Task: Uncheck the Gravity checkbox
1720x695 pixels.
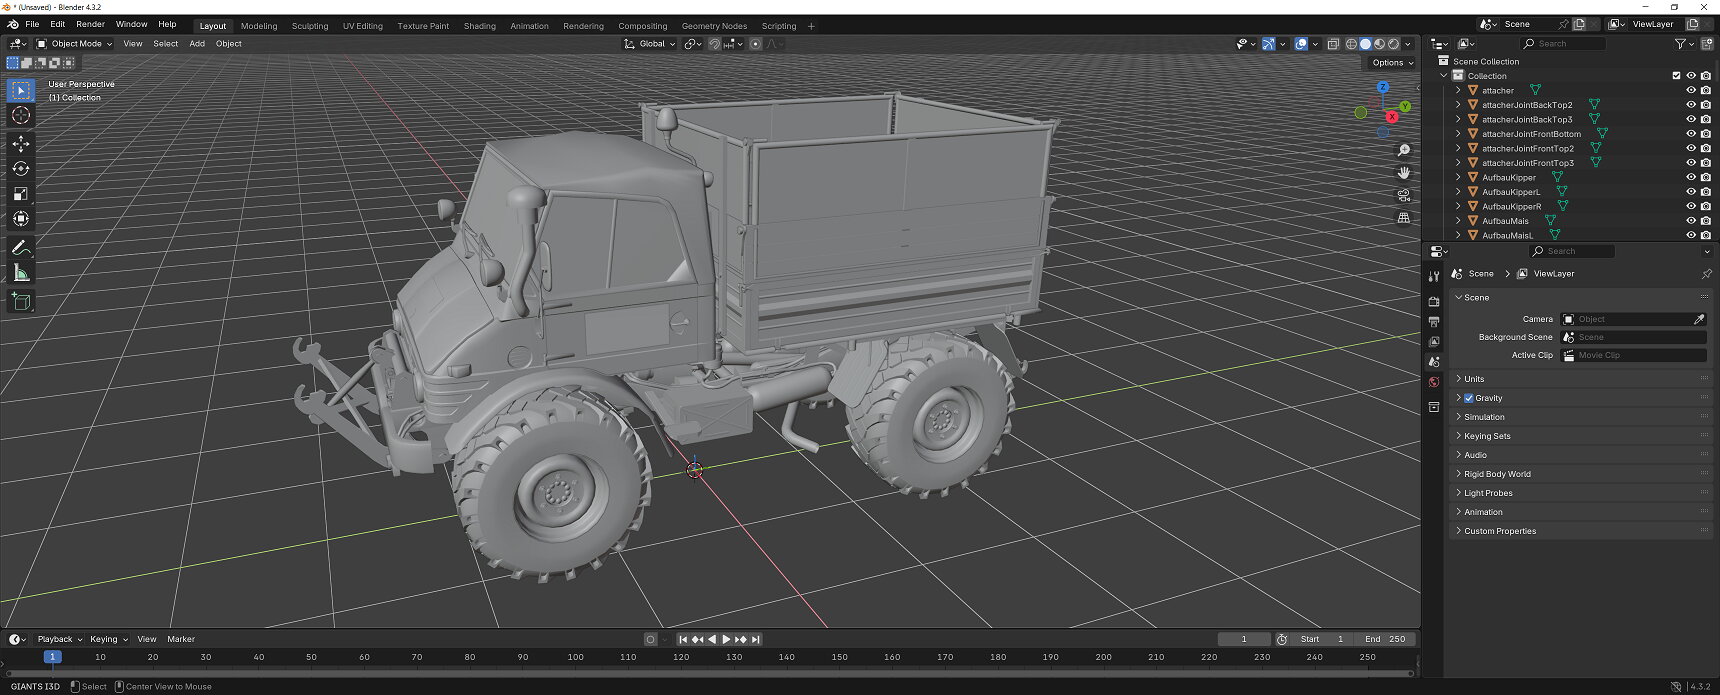Action: pos(1469,398)
